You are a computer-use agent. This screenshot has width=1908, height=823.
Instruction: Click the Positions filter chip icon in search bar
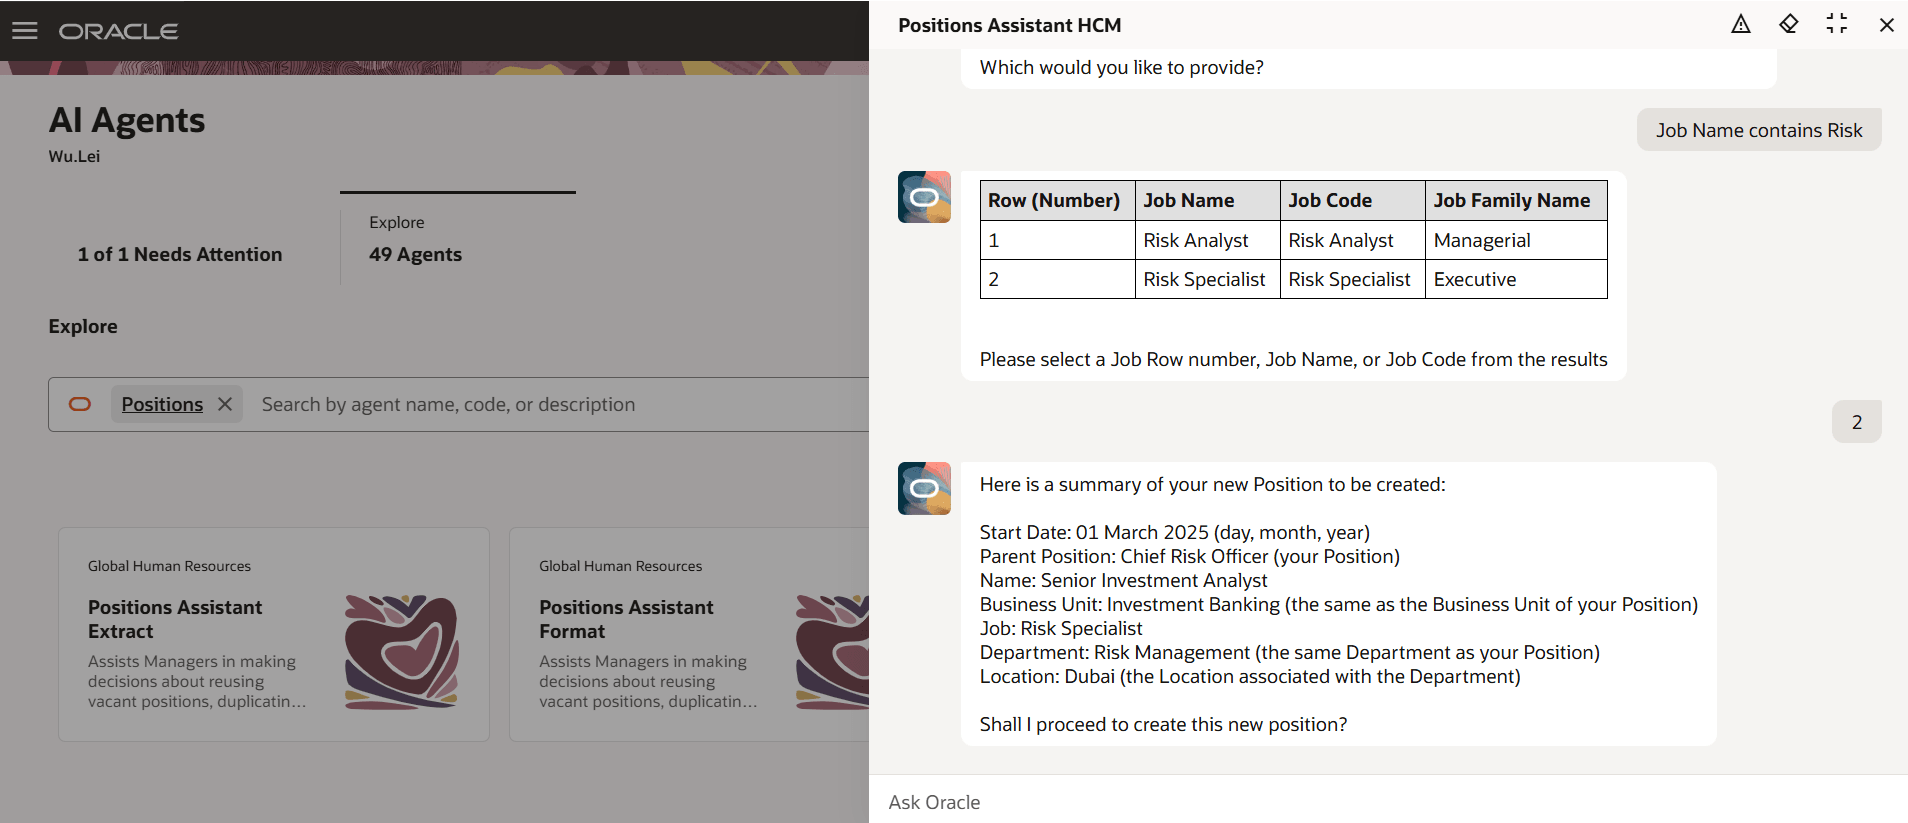(x=81, y=404)
